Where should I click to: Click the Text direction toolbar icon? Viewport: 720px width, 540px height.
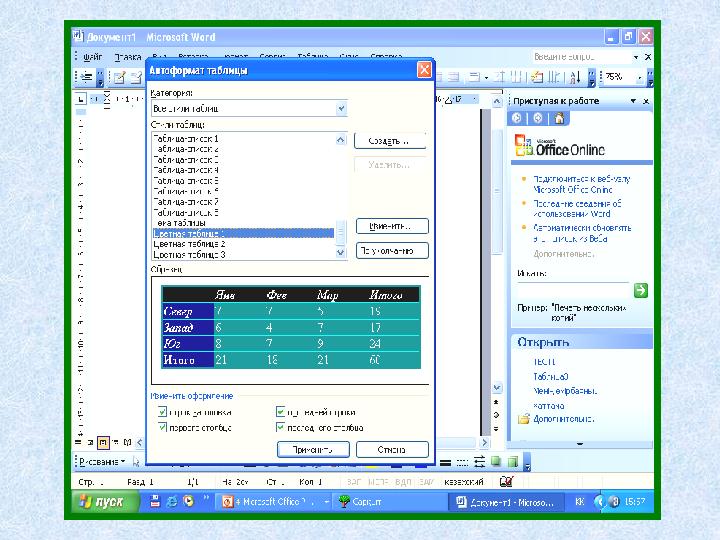tap(554, 78)
